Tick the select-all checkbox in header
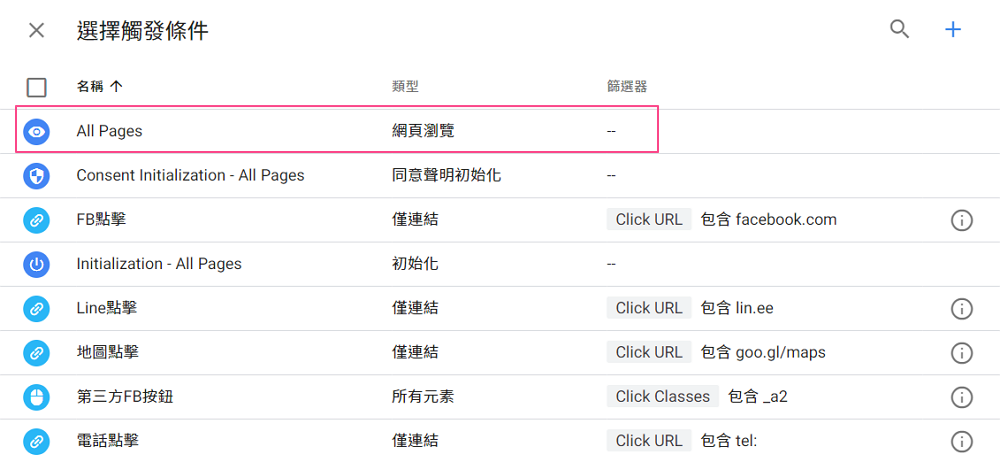Screen dimensions: 1000x462 tap(36, 87)
